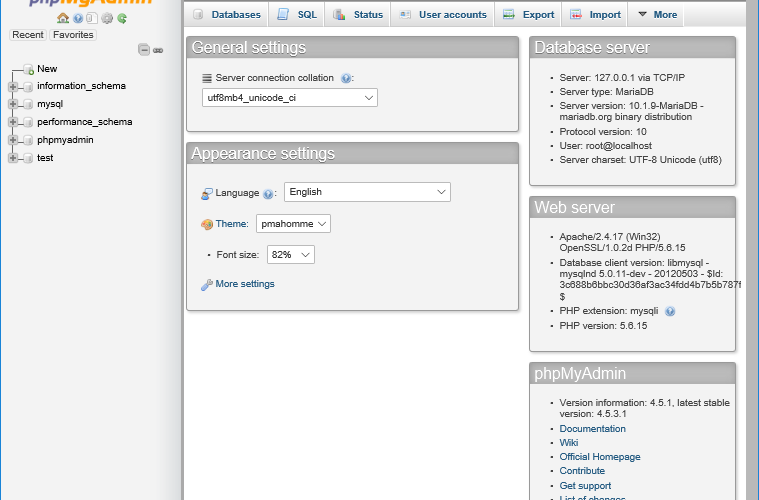The image size is (759, 500).
Task: Click the Theme palette icon
Action: pyautogui.click(x=207, y=224)
